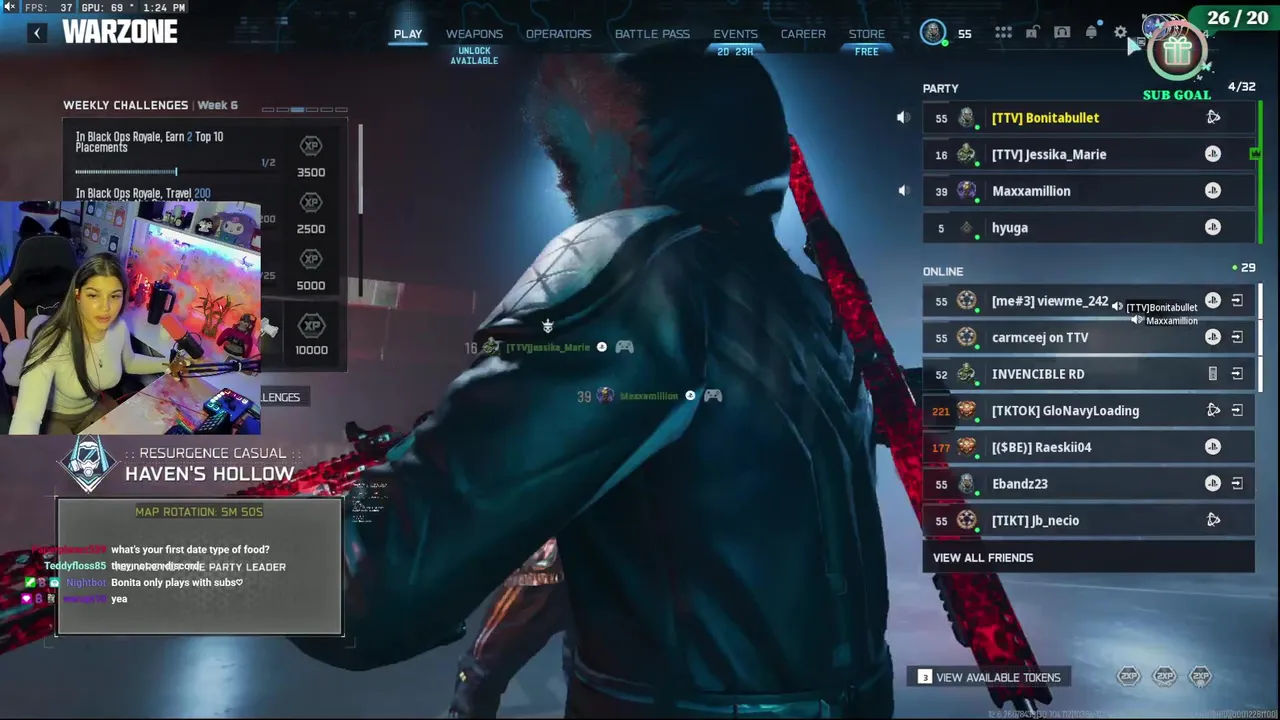Click controller icon next to Maxxamillion's lobby nameplate

(713, 396)
